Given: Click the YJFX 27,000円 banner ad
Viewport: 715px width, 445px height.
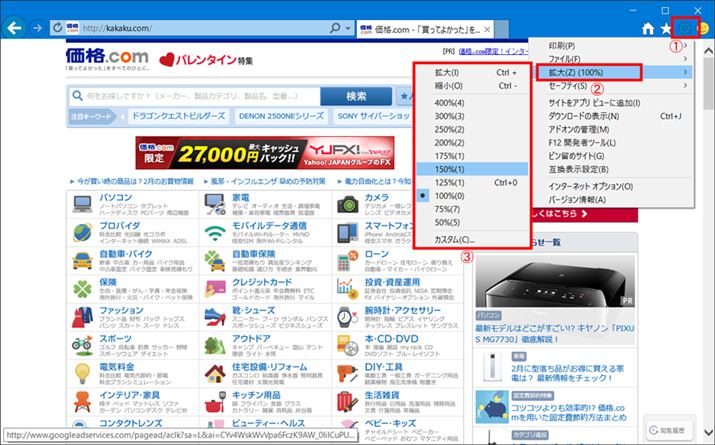Looking at the screenshot, I should tap(264, 153).
